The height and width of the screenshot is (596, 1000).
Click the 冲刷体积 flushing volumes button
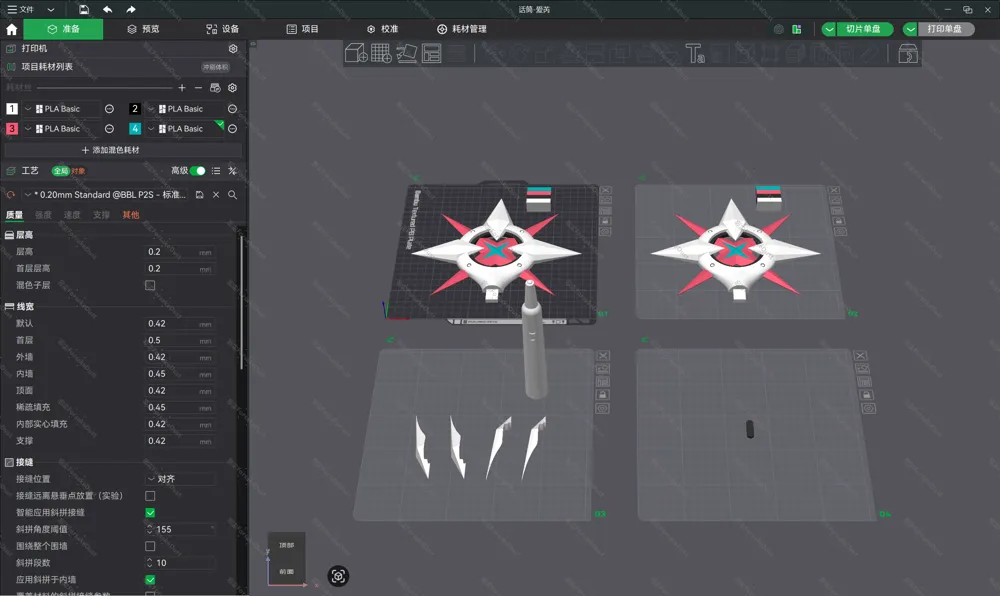coord(216,67)
